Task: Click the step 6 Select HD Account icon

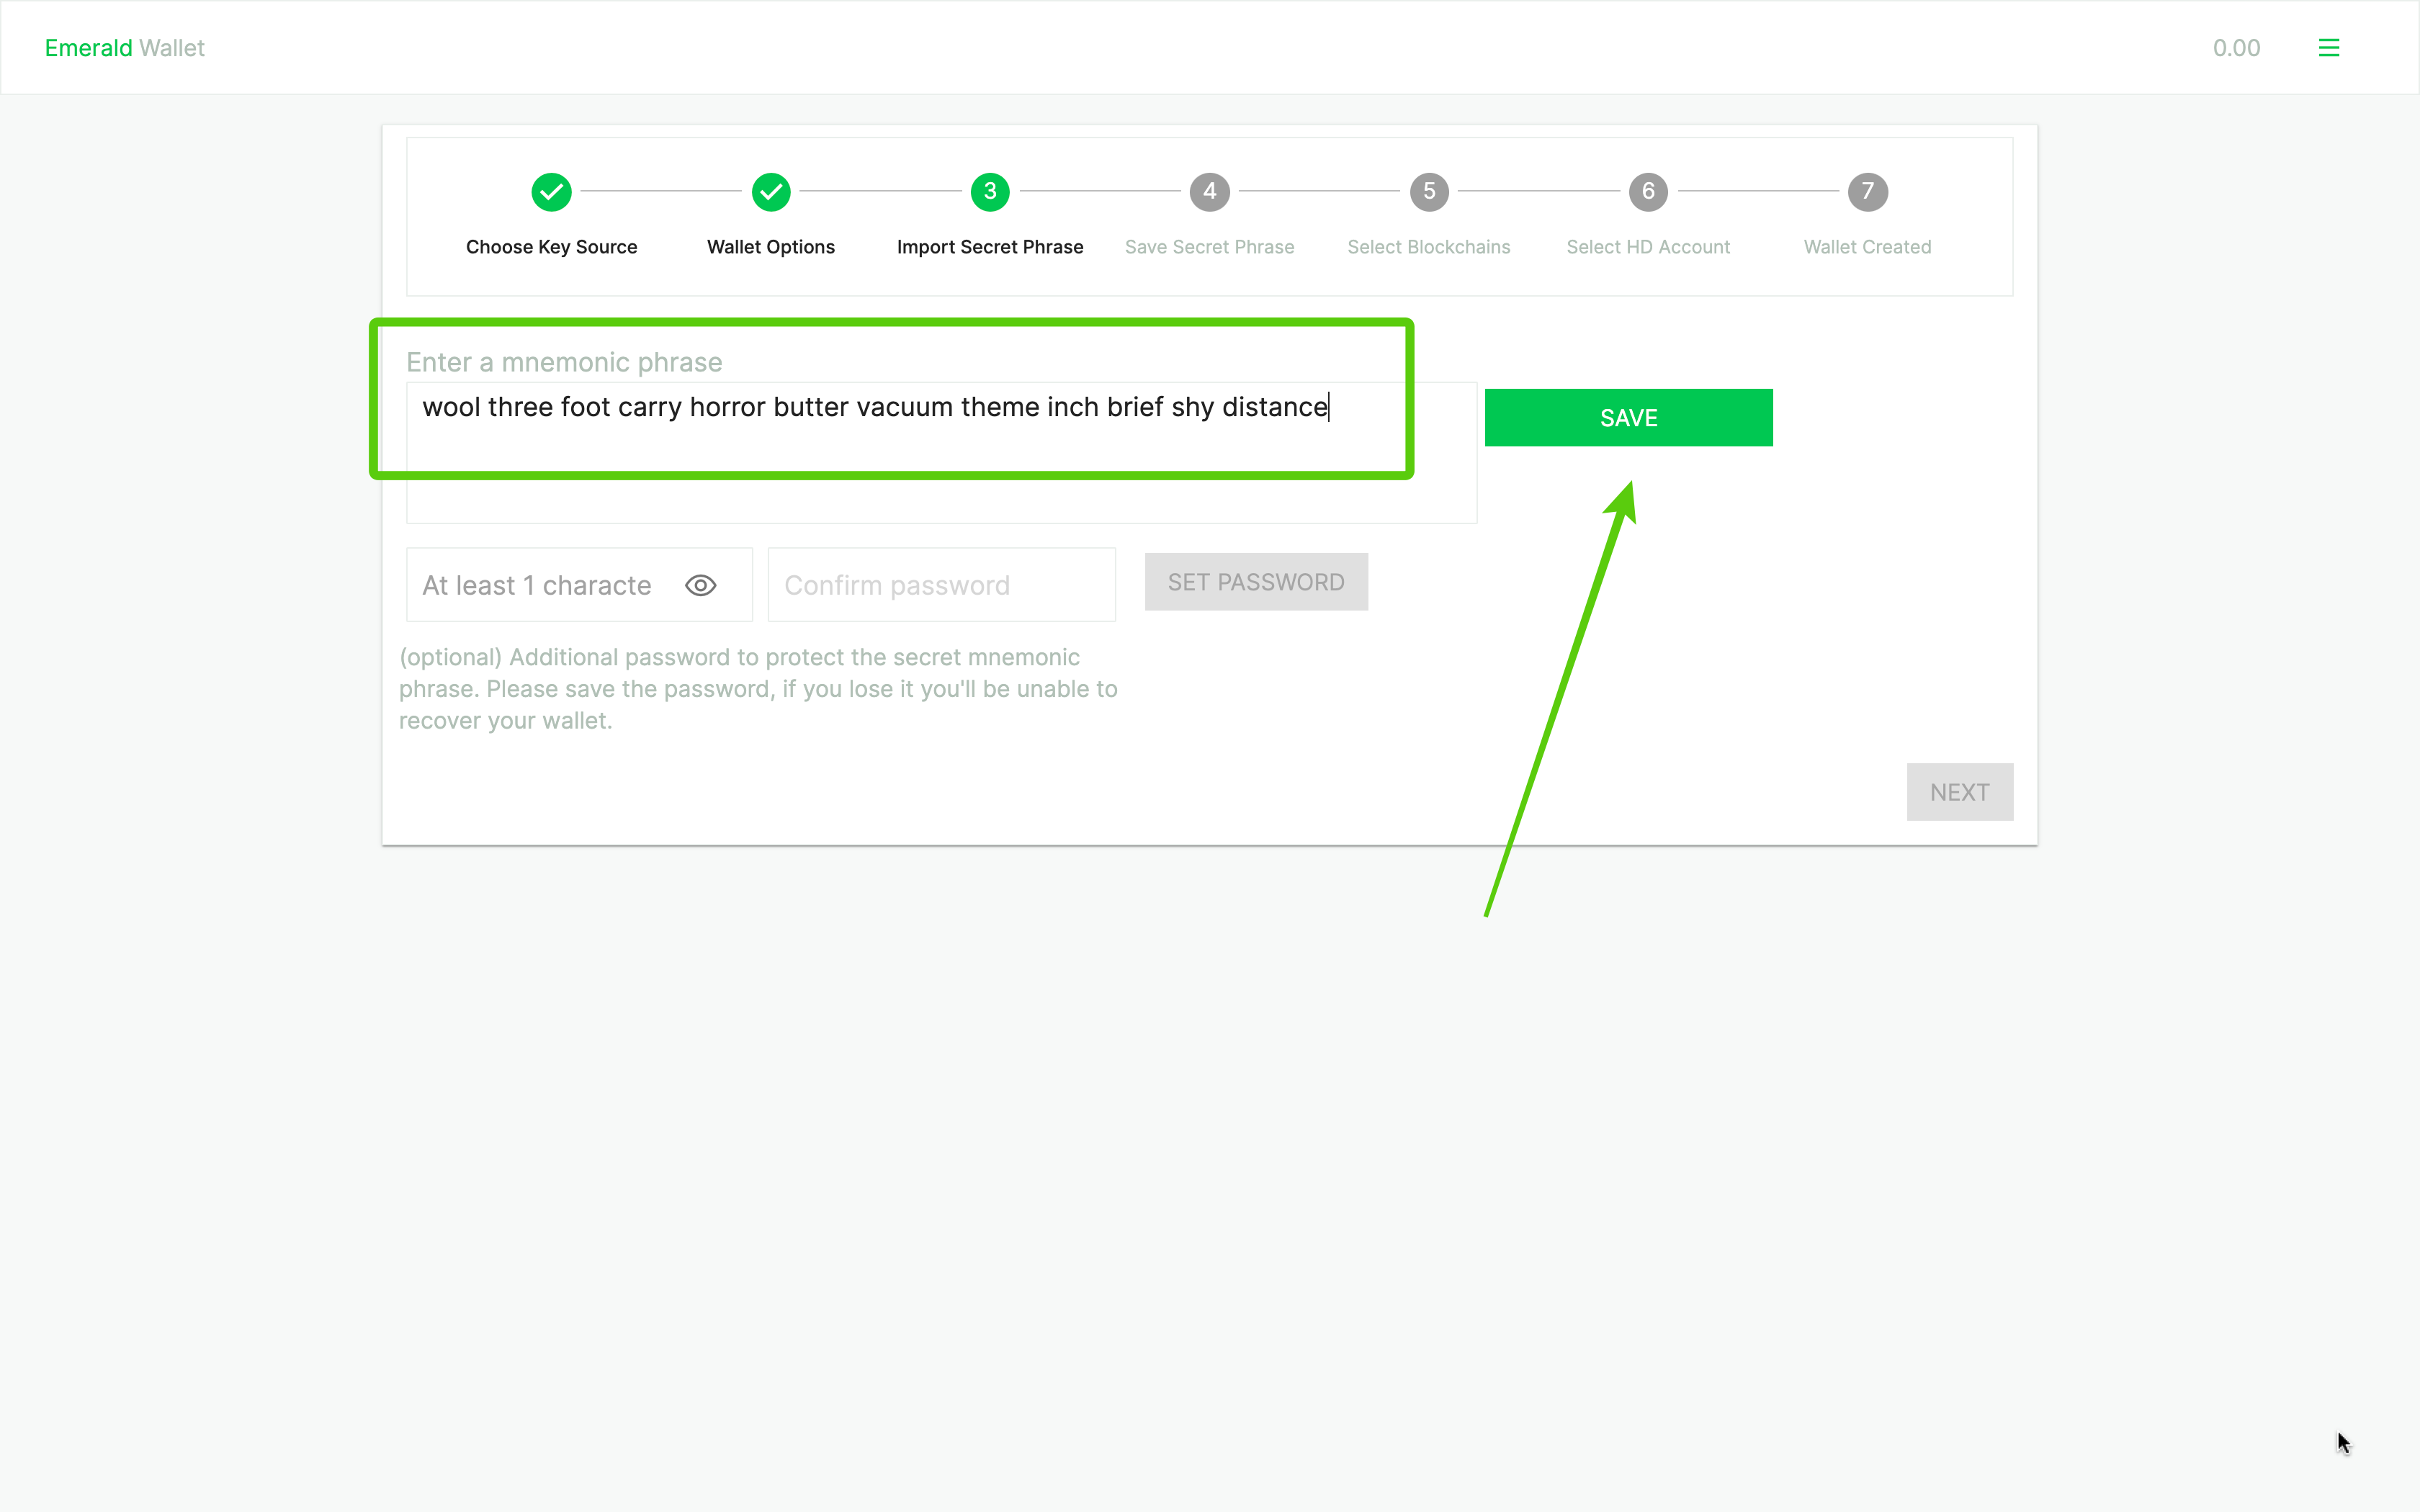Action: tap(1648, 190)
